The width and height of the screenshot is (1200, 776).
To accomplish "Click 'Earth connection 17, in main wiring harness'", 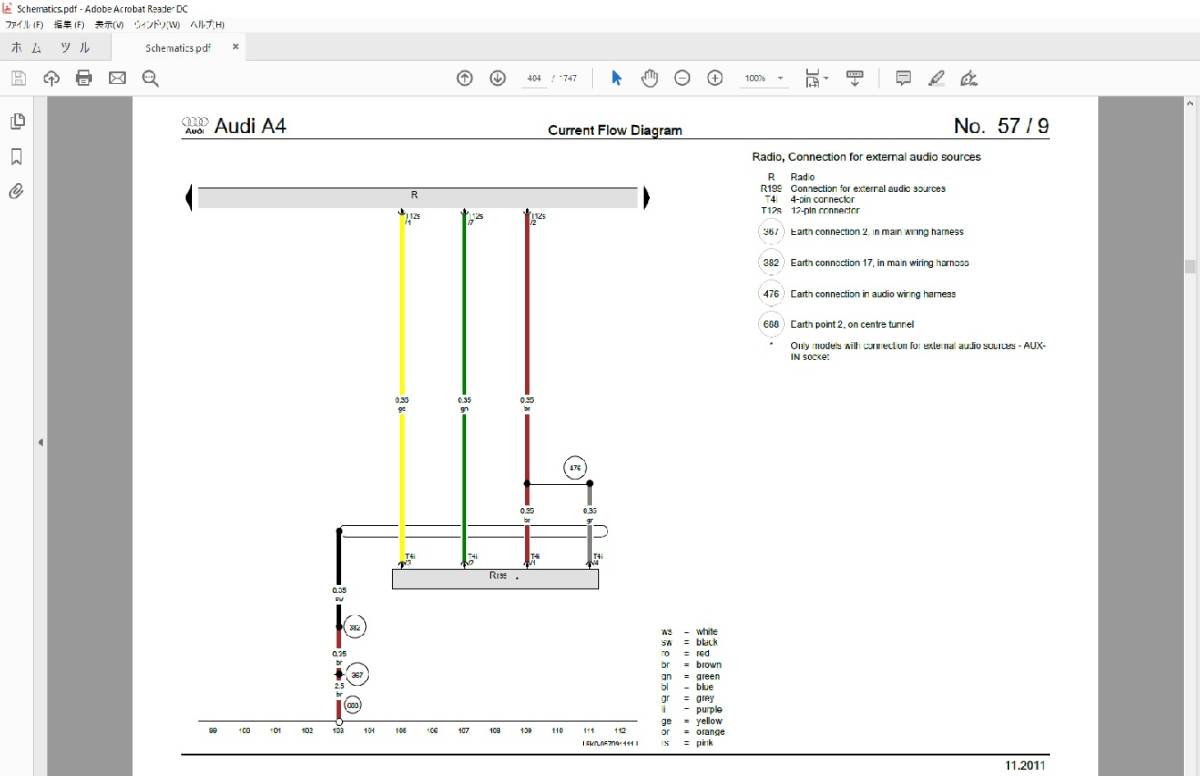I will tap(879, 263).
